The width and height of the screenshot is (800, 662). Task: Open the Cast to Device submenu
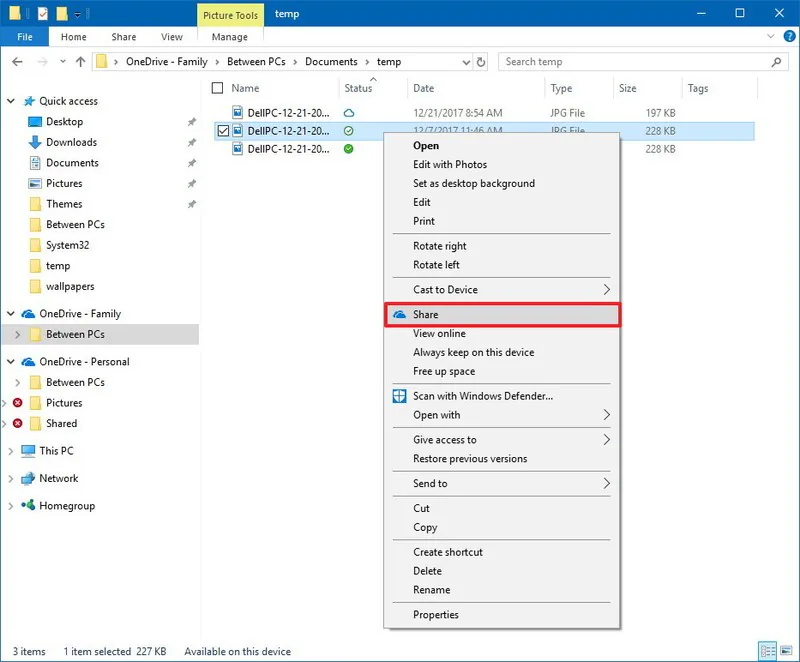(502, 290)
